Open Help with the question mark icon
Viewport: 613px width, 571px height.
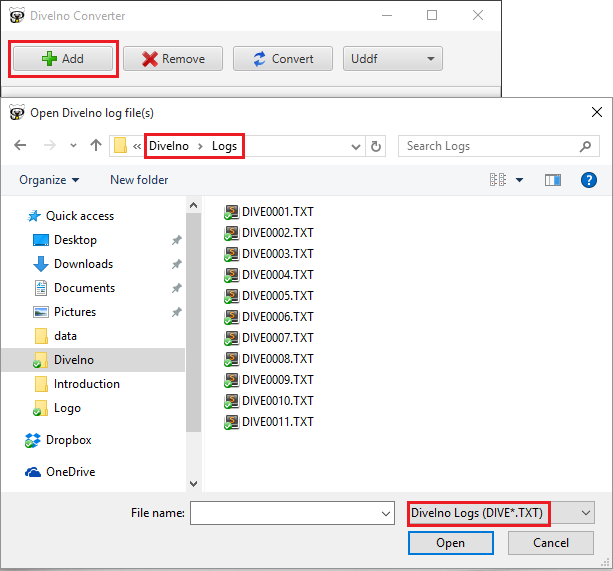pos(588,180)
